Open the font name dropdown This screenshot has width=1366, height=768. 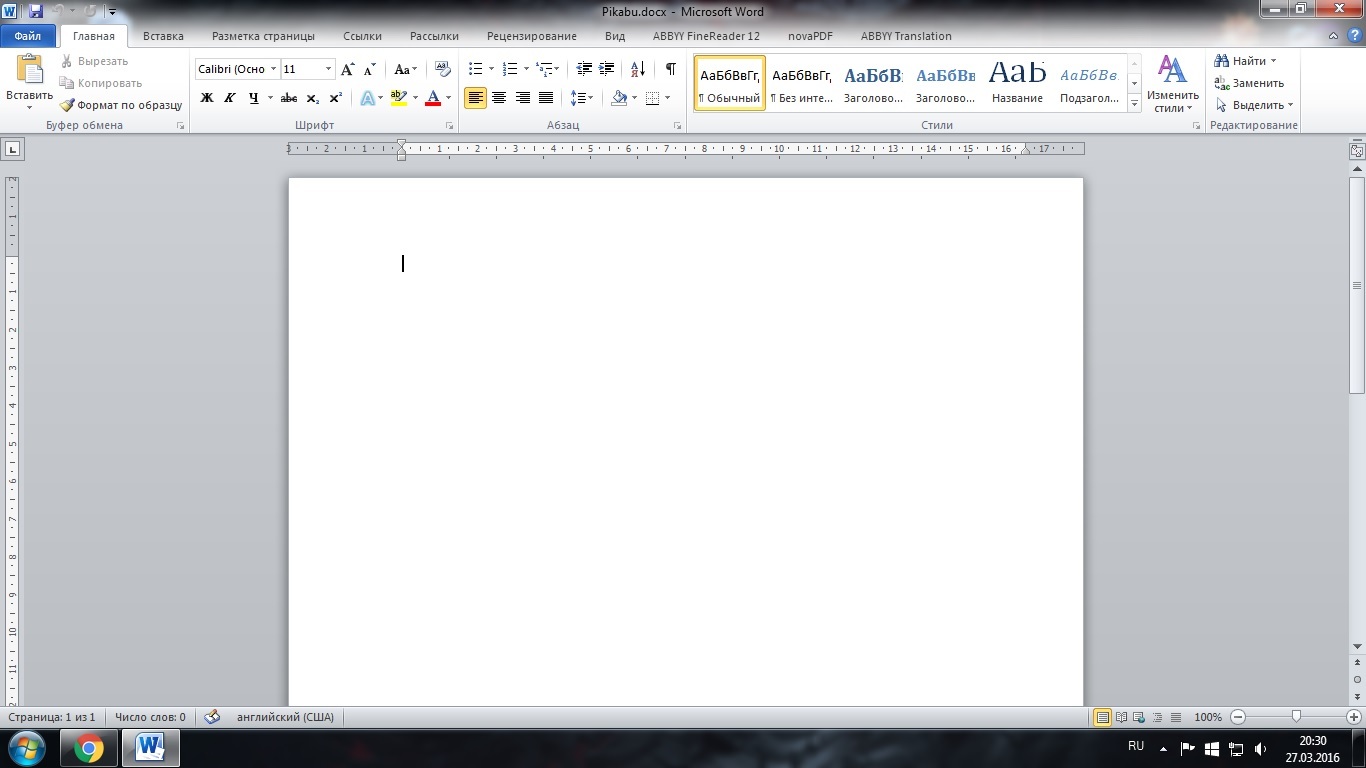pyautogui.click(x=273, y=69)
